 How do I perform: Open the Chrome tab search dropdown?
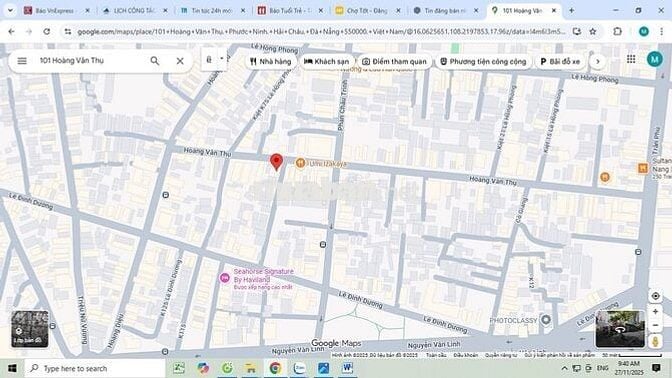pyautogui.click(x=10, y=10)
